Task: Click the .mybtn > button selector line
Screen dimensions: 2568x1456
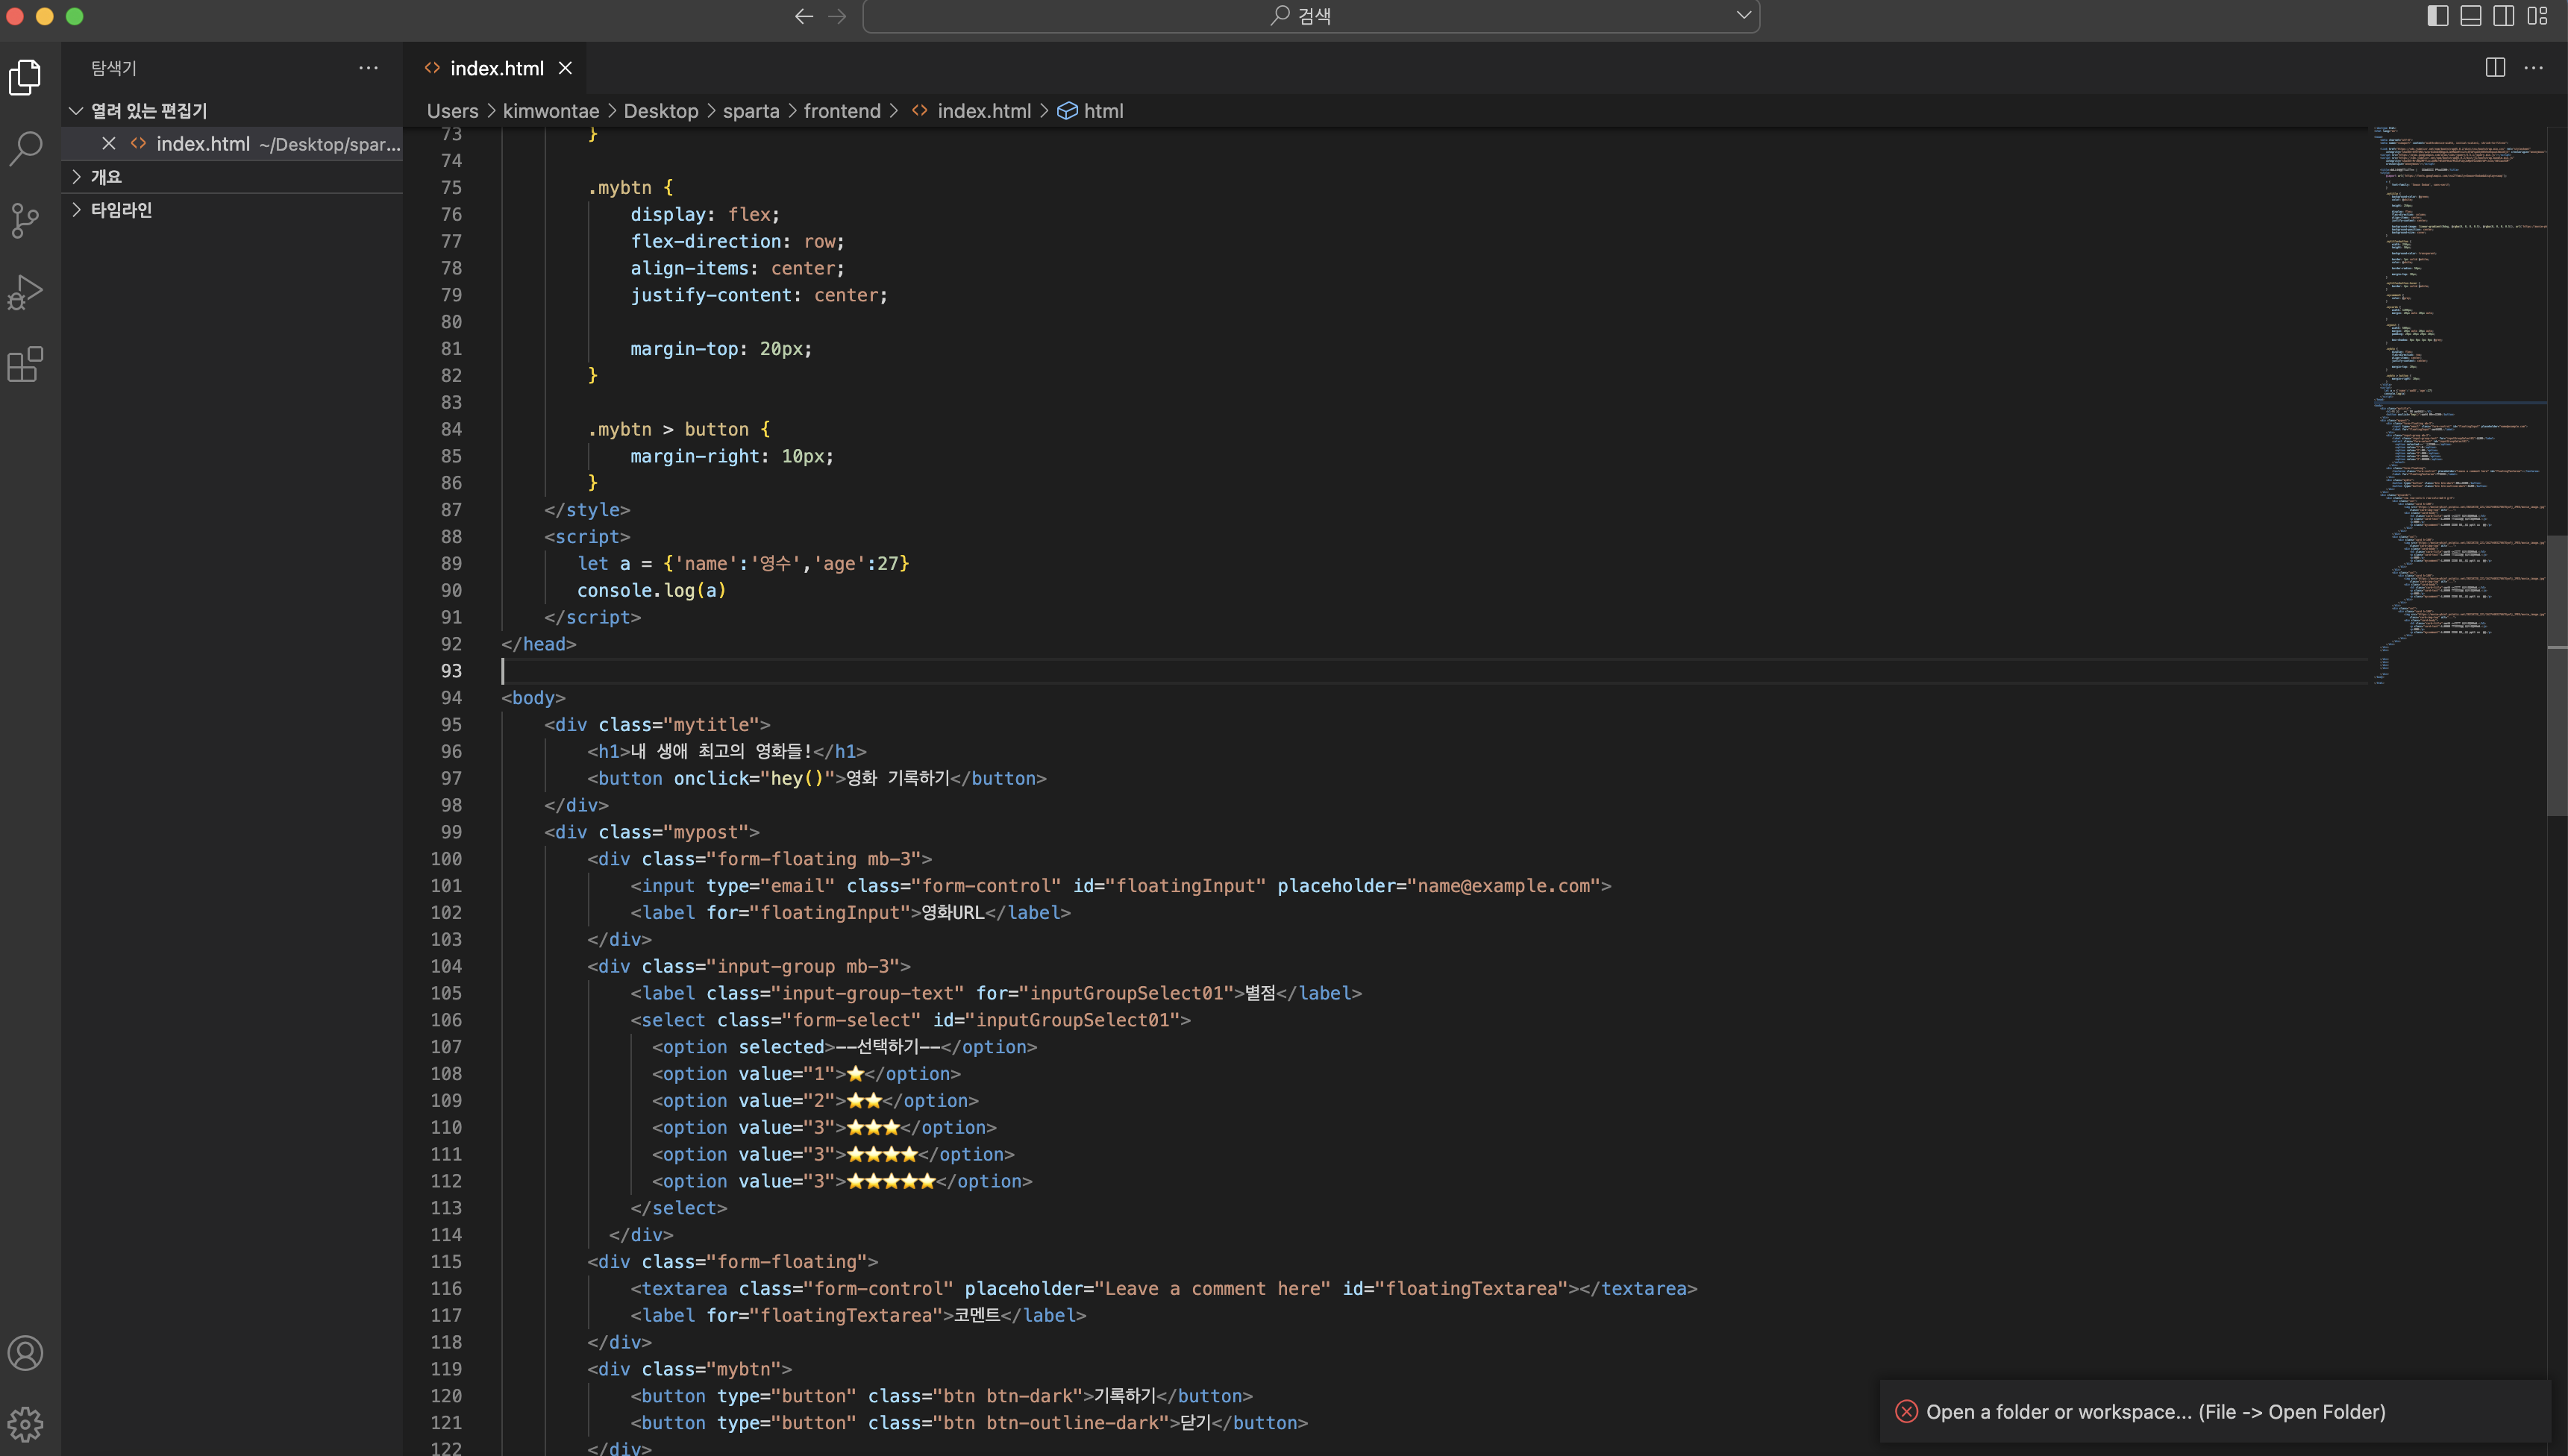Action: pos(679,430)
